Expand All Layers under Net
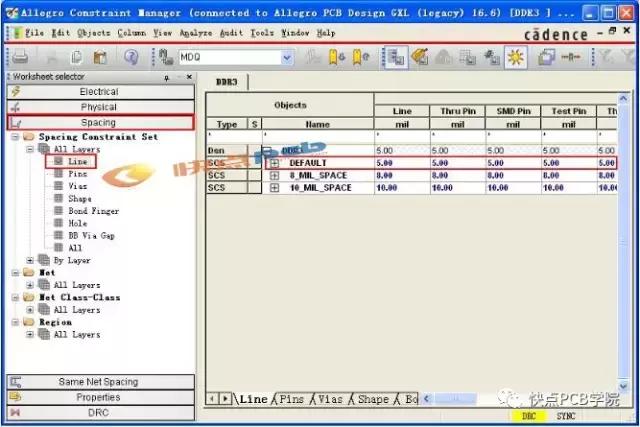Viewport: 640px width, 427px height. point(30,285)
